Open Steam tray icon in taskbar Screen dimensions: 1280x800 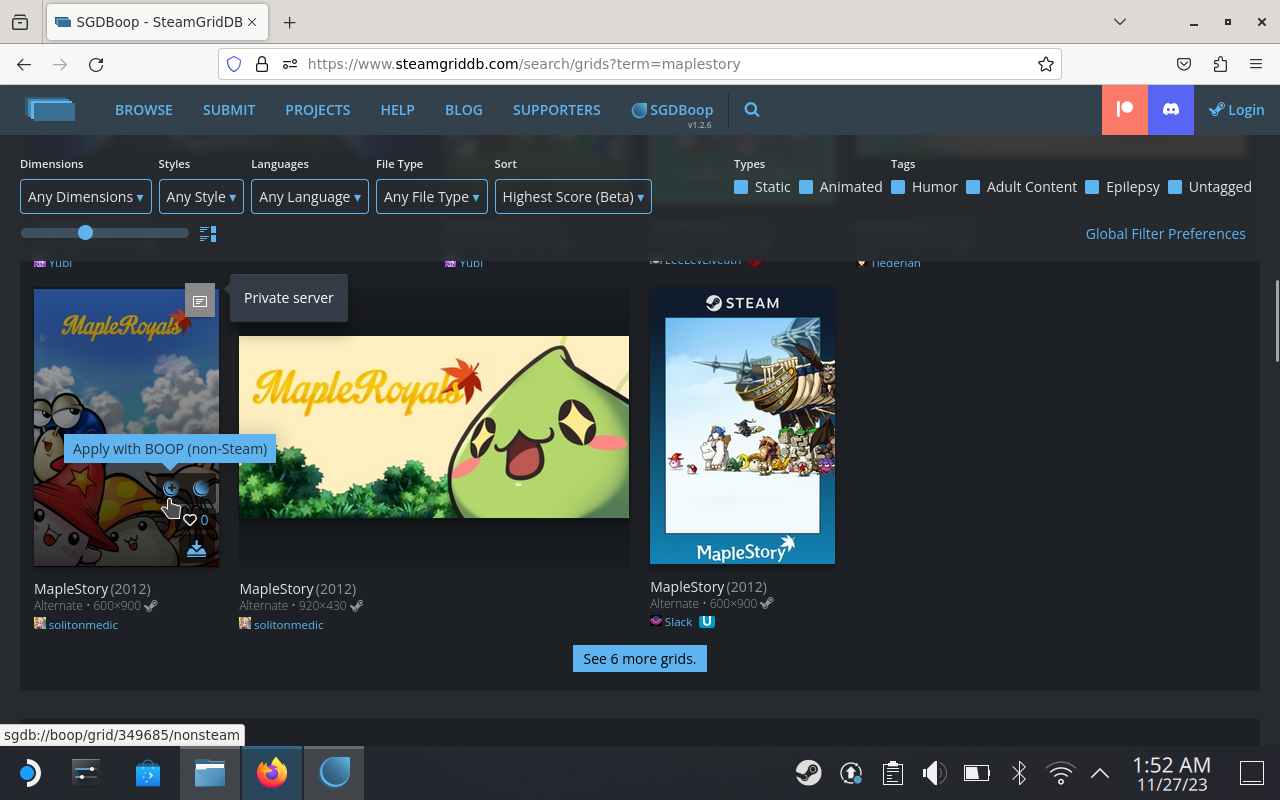click(x=809, y=773)
